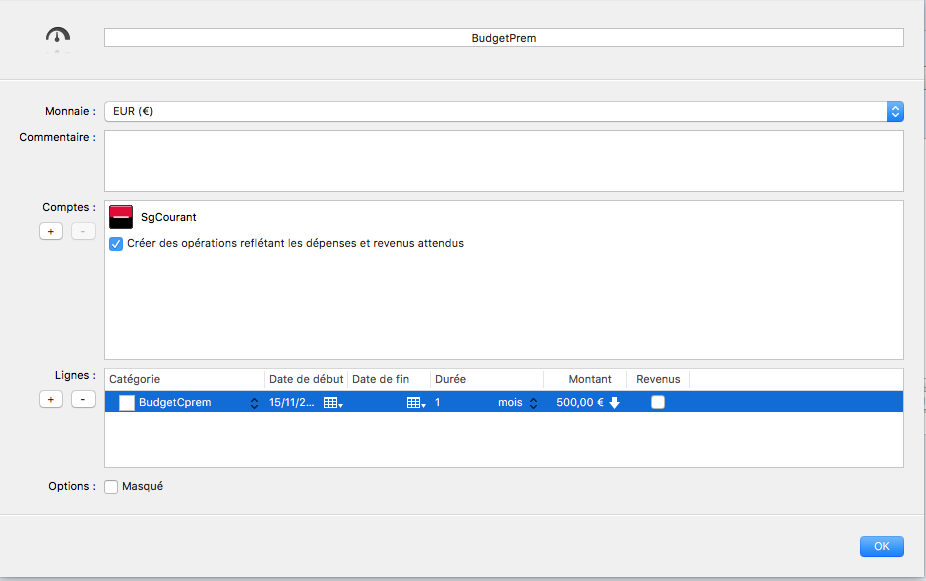Viewport: 926px width, 581px height.
Task: Click the budget gauge icon
Action: coord(58,38)
